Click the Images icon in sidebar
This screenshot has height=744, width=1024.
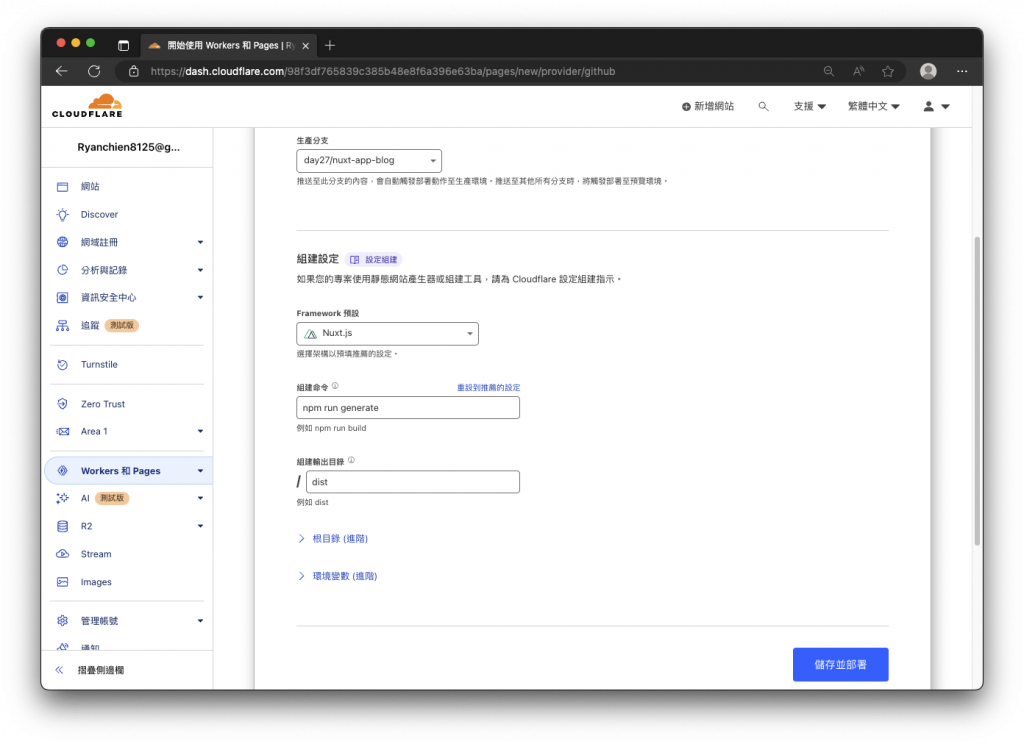(63, 582)
